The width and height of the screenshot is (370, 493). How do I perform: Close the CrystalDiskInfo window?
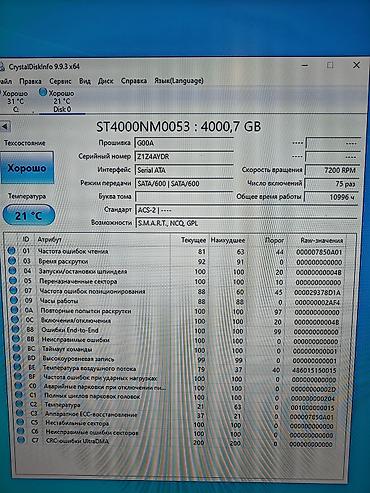coord(356,65)
